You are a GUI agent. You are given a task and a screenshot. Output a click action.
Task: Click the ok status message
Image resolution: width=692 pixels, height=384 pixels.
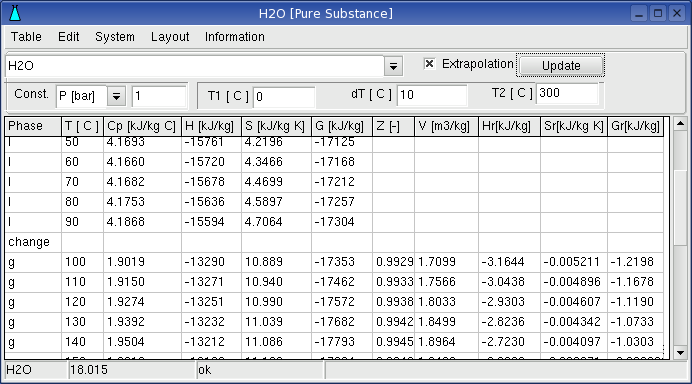260,370
